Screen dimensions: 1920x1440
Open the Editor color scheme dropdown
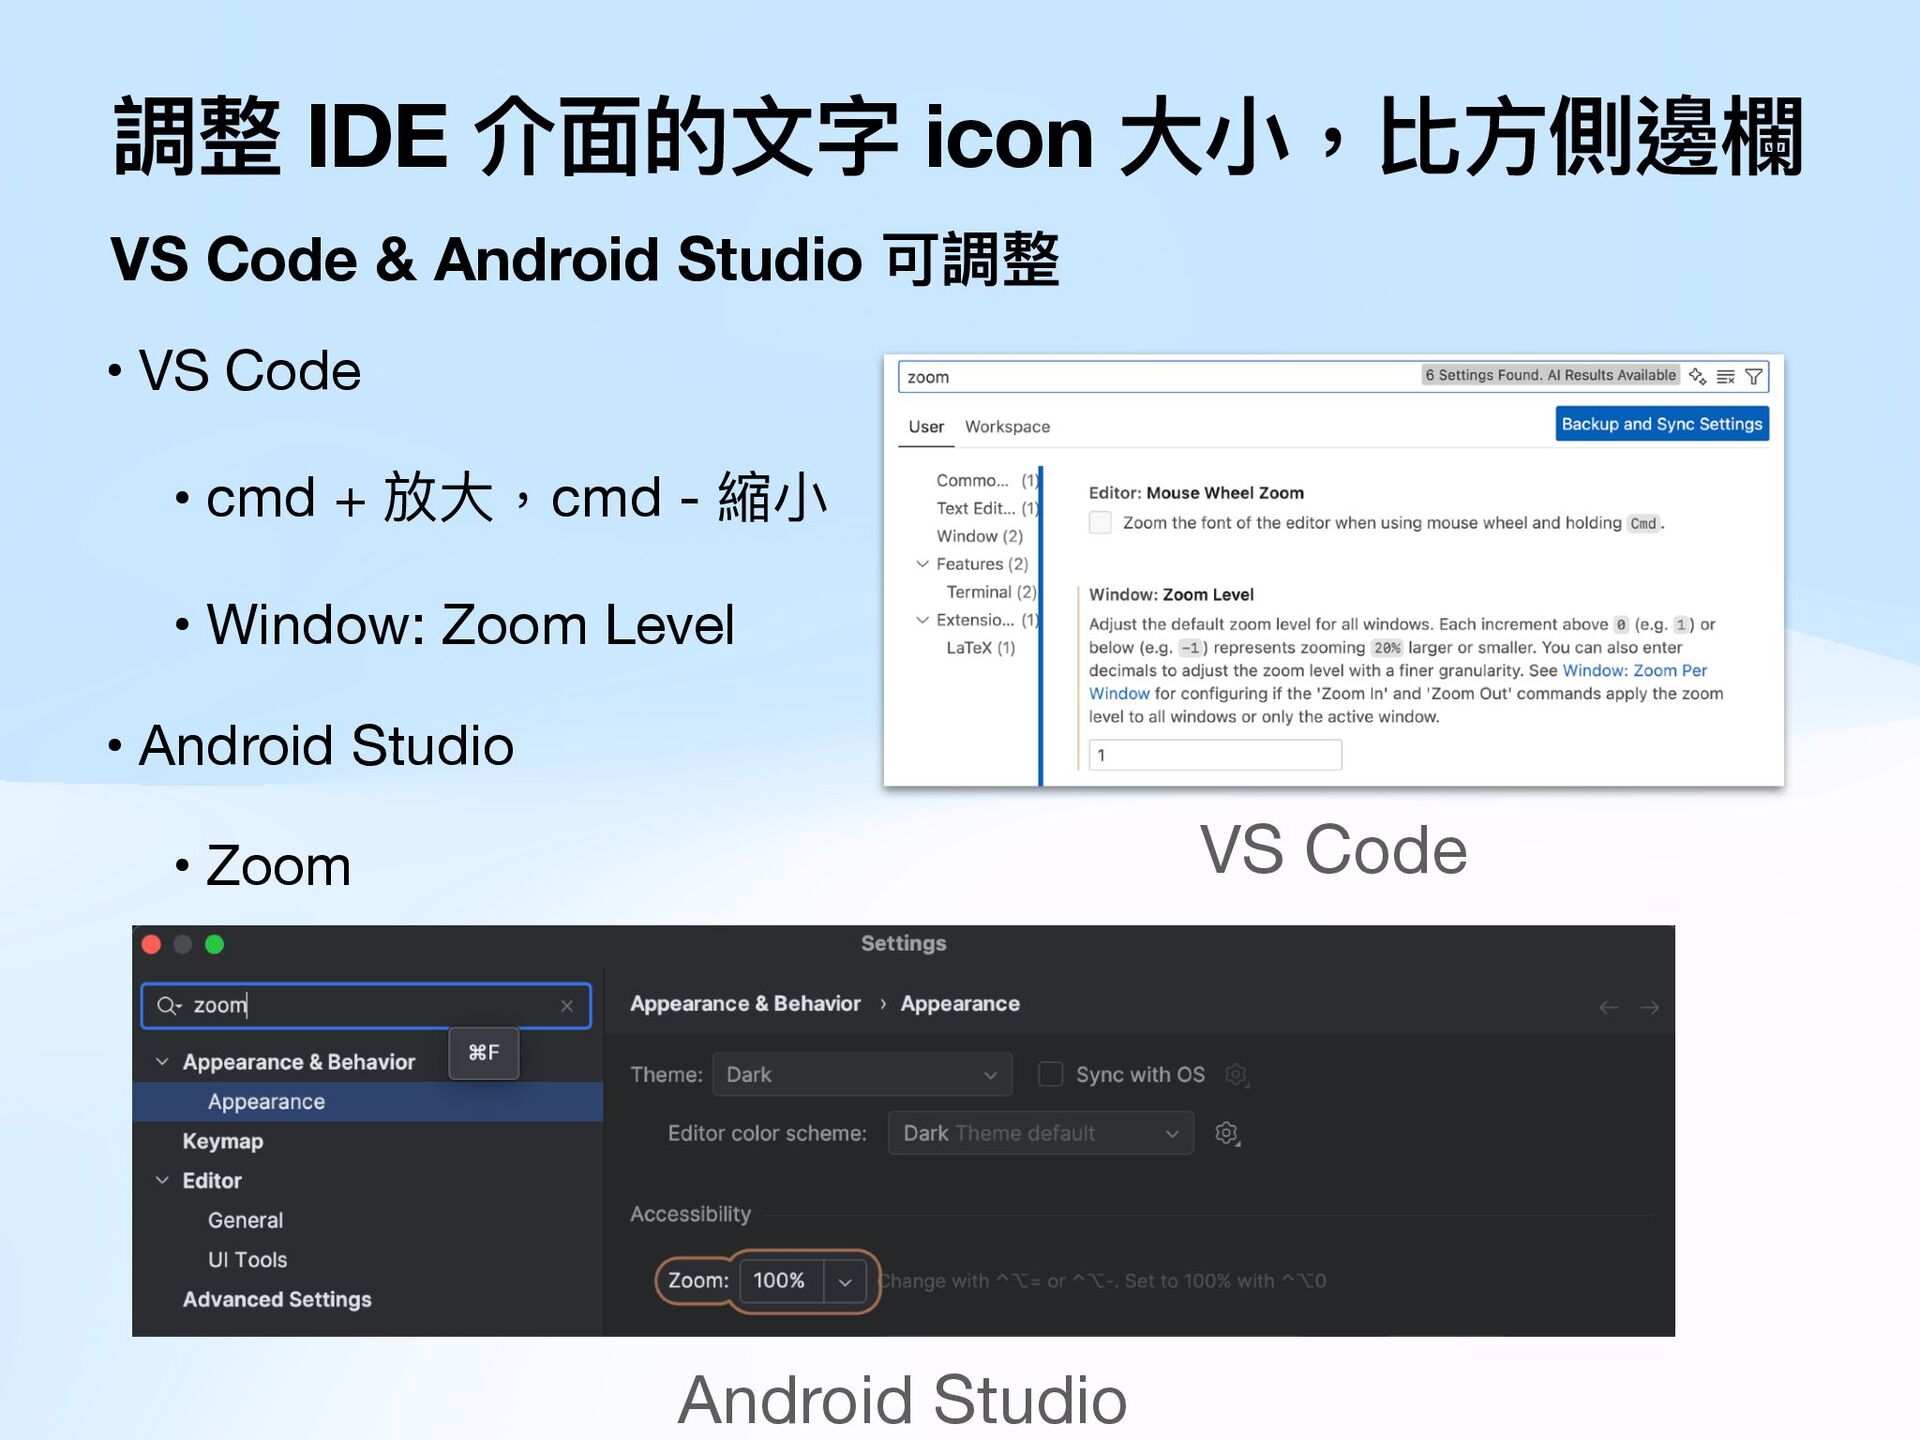point(1041,1133)
